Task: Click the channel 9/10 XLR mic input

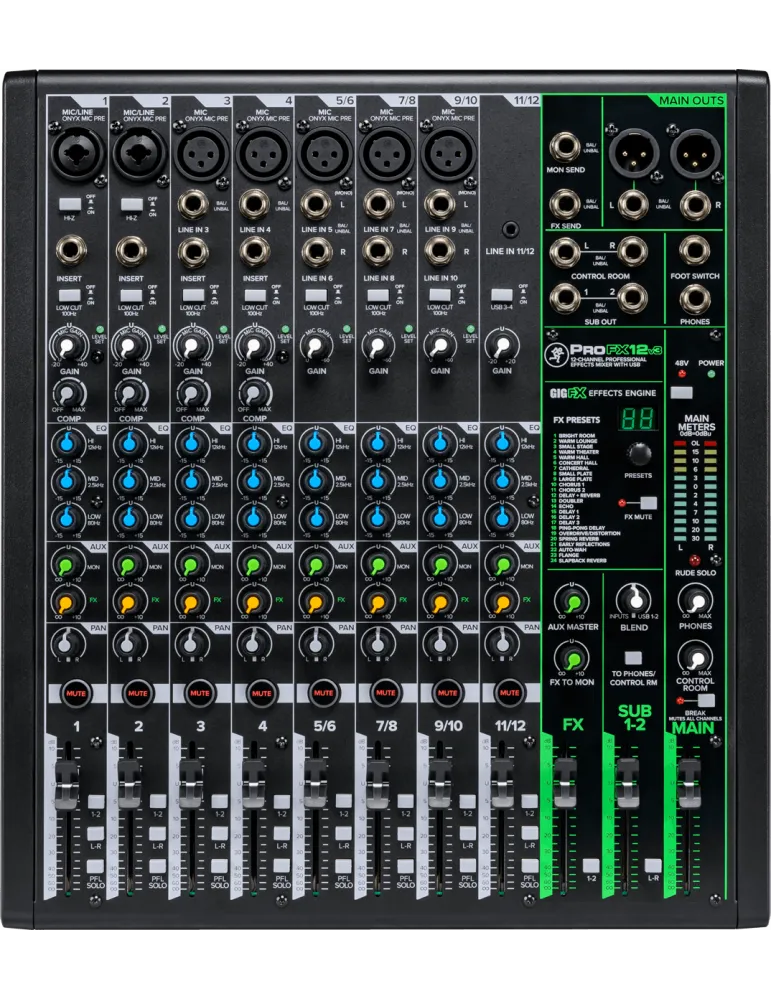Action: tap(448, 153)
